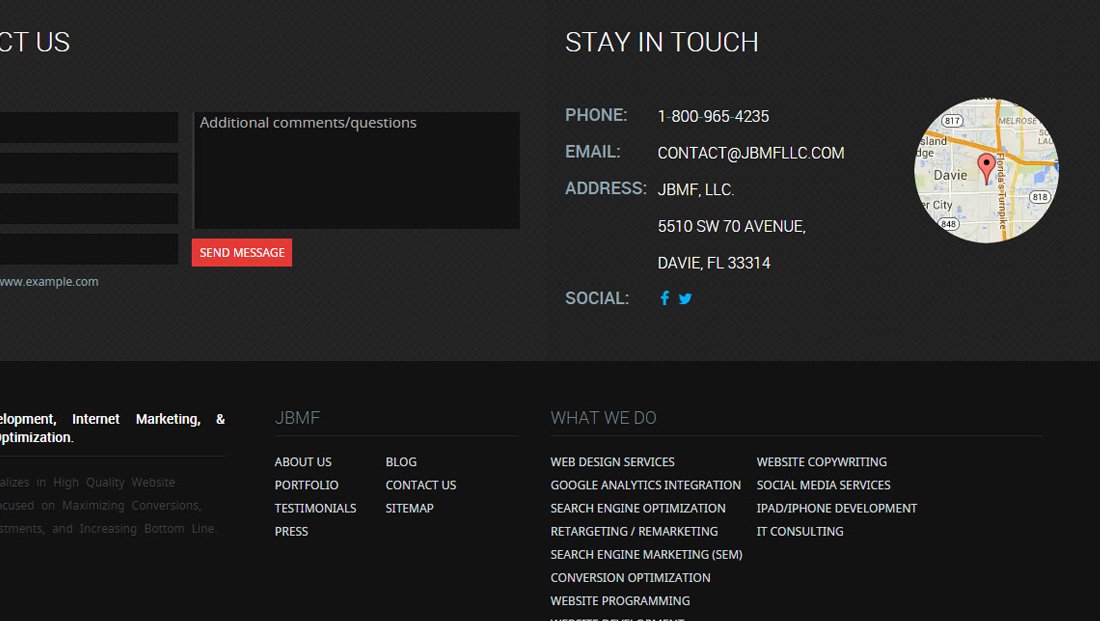Open the Contact Us footer link

tap(421, 485)
